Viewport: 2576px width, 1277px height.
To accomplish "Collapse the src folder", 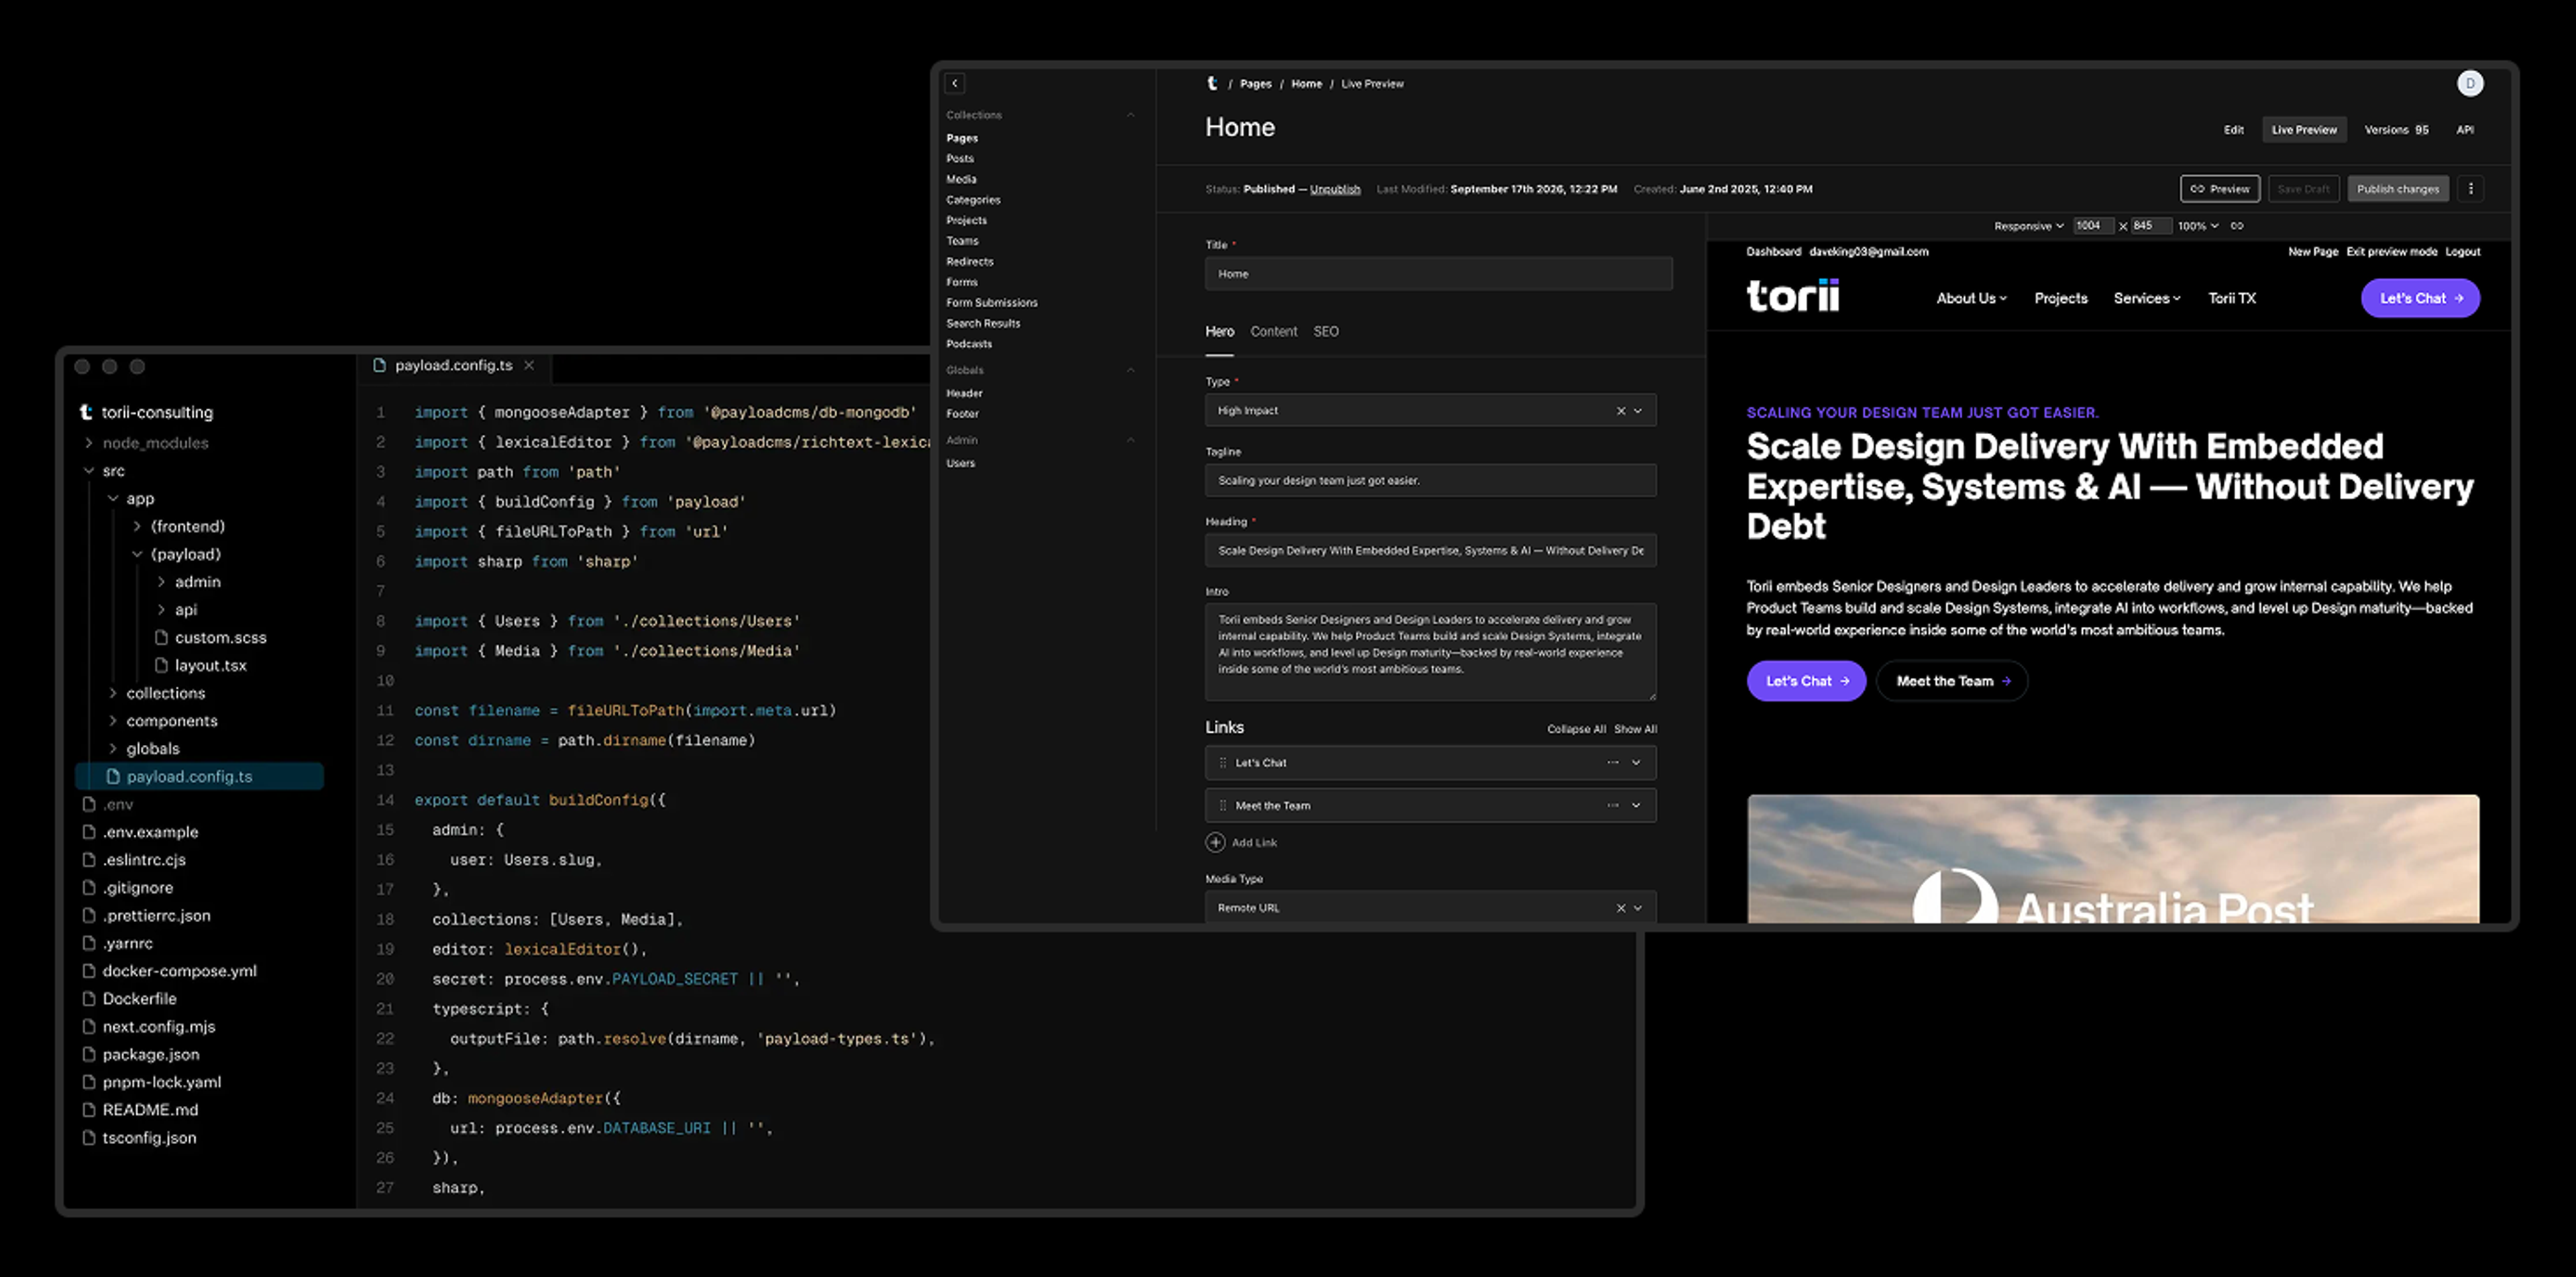I will pos(88,471).
